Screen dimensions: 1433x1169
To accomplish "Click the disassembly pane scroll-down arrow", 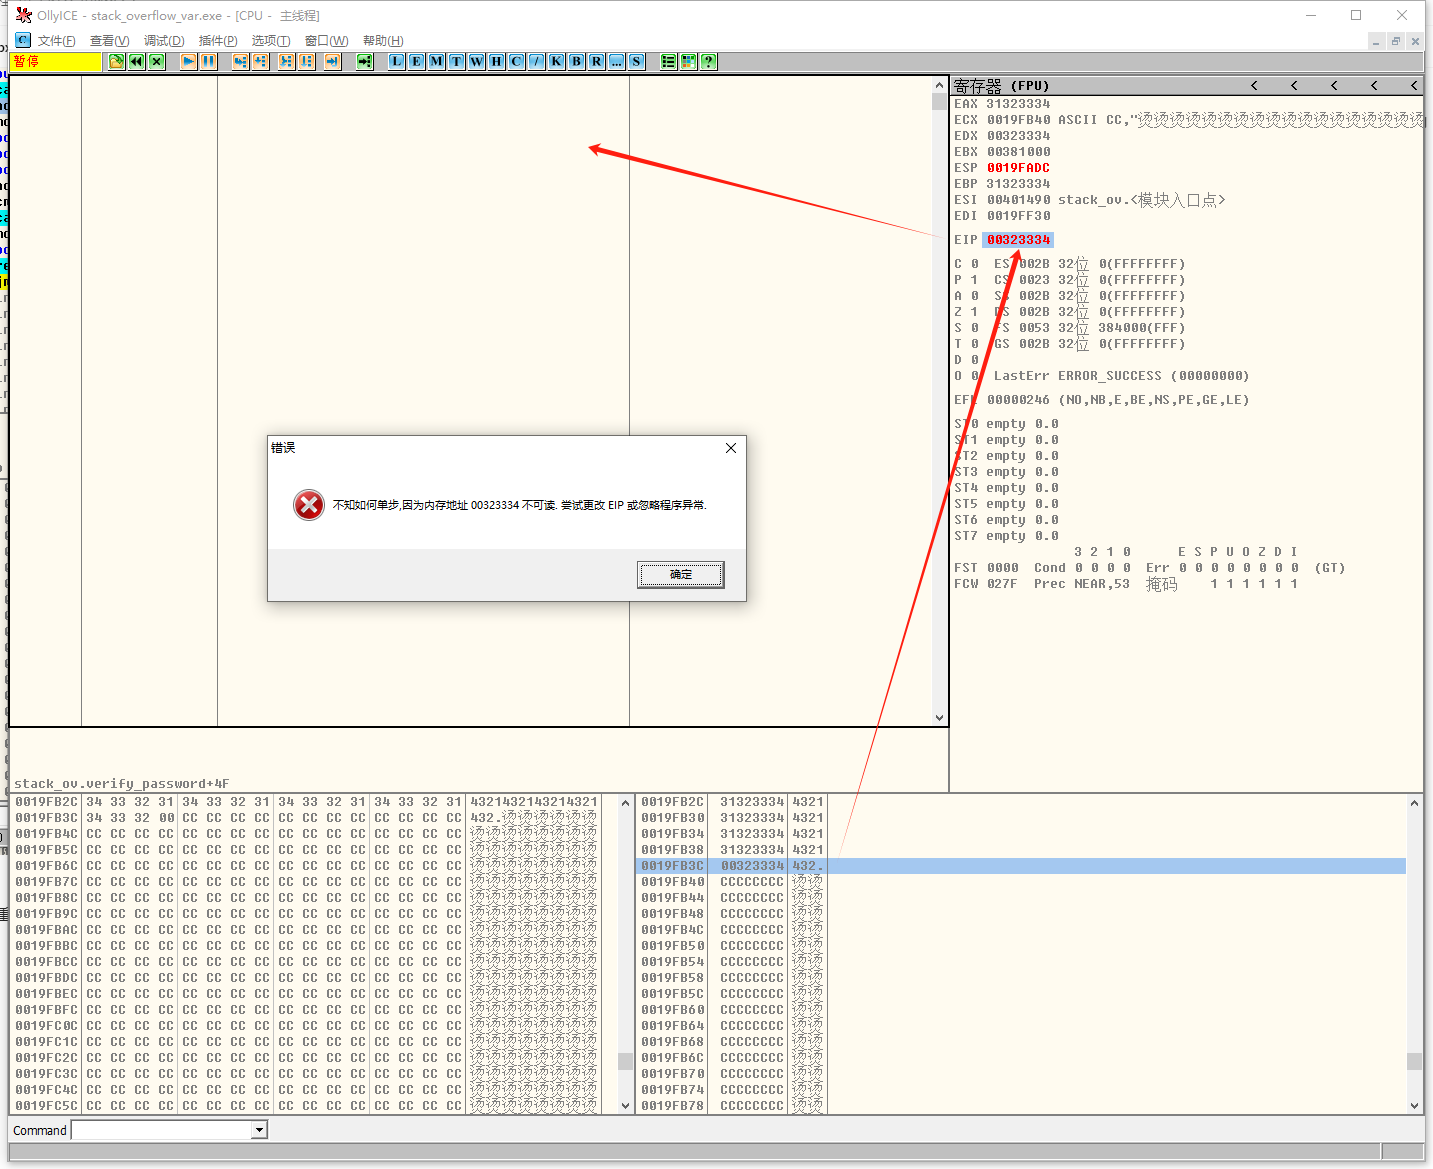I will coord(939,717).
